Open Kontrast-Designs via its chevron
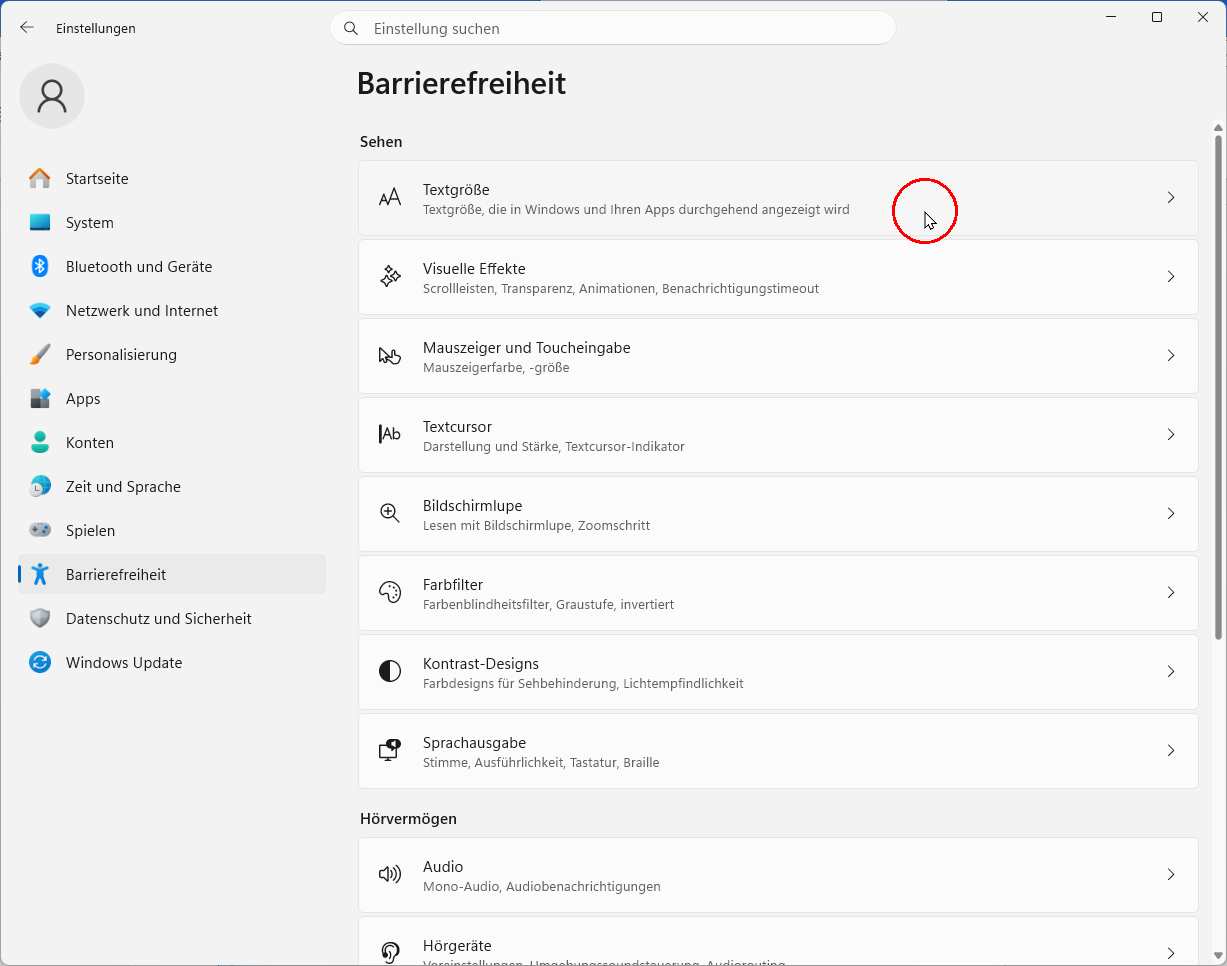1227x966 pixels. click(1171, 672)
